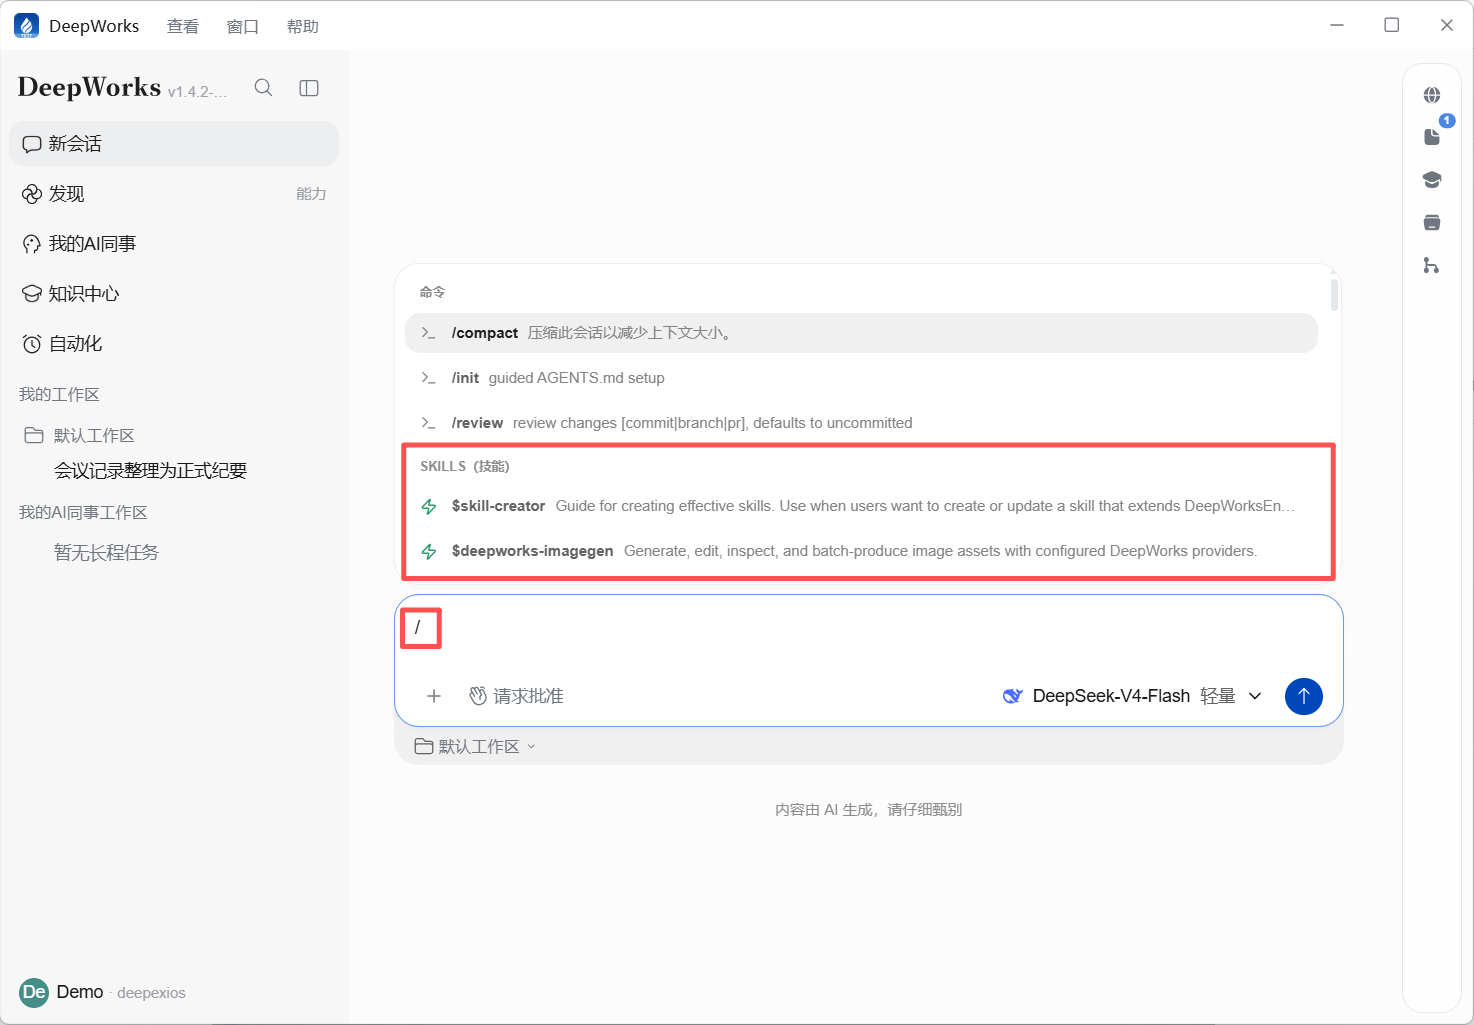Viewport: 1474px width, 1025px height.
Task: Click the command list scrollbar
Action: (1334, 296)
